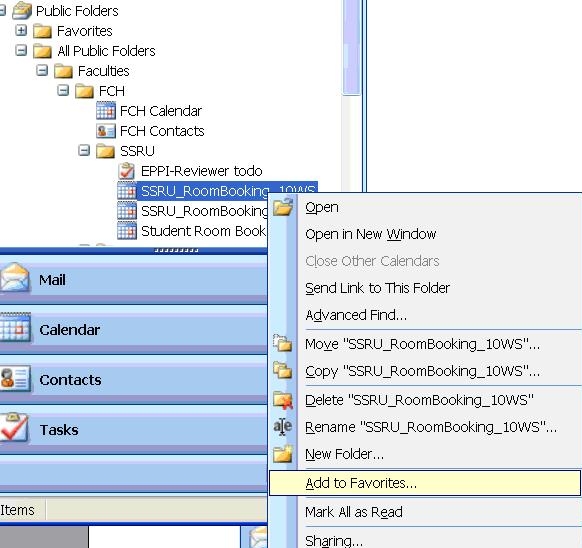Click the FCH Contacts card icon
582x548 pixels.
tap(106, 131)
